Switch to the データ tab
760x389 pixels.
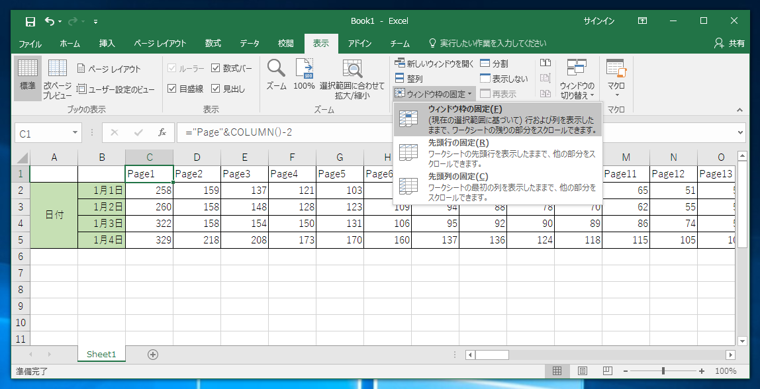(249, 44)
